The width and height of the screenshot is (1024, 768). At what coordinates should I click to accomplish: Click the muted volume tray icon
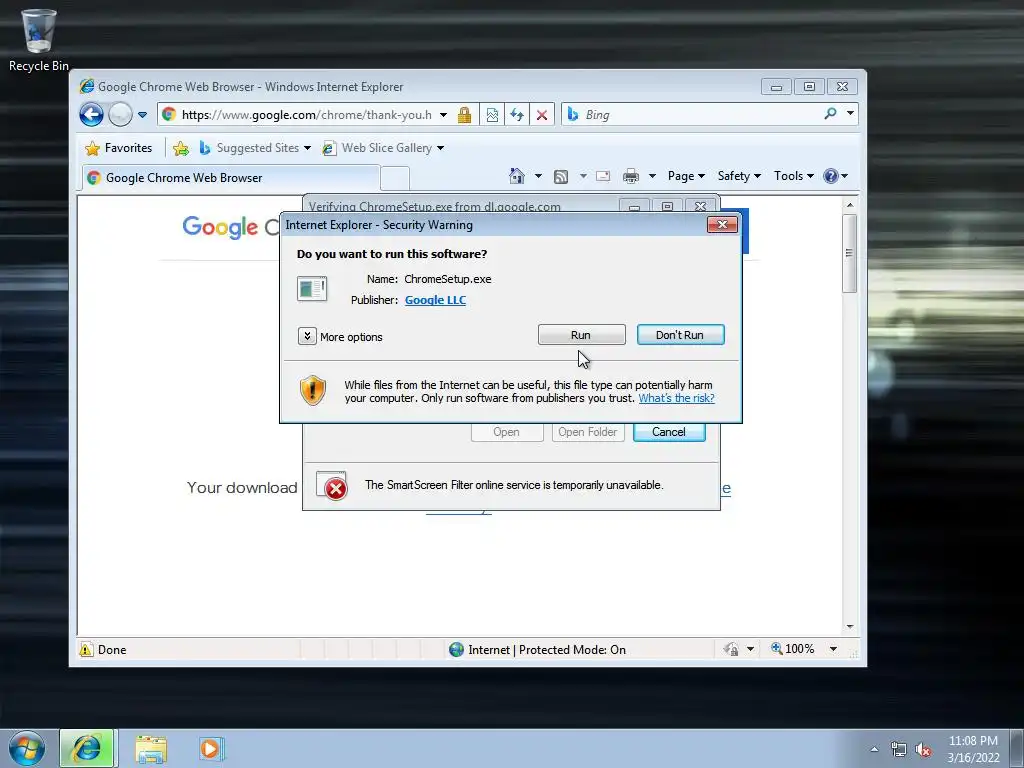pyautogui.click(x=922, y=750)
